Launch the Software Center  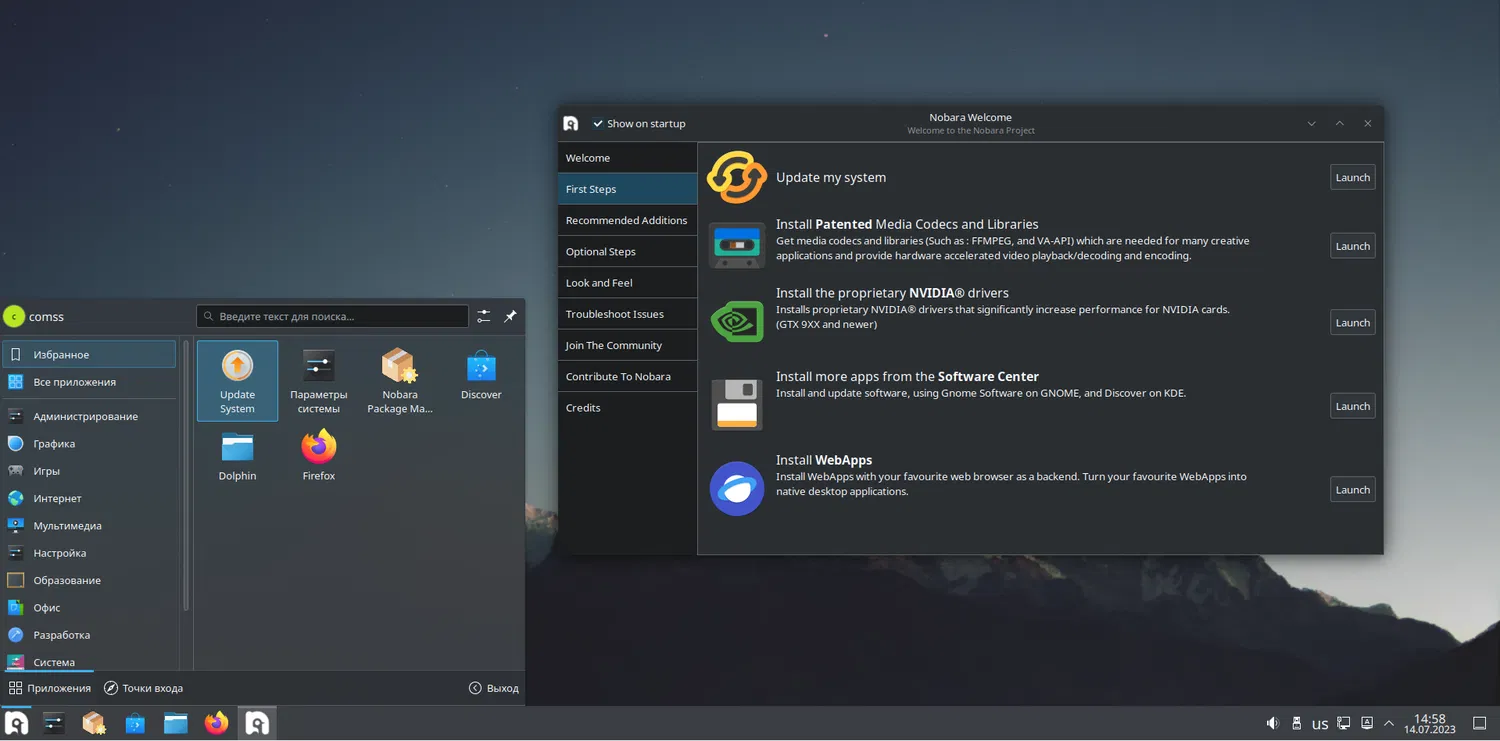coord(1352,406)
